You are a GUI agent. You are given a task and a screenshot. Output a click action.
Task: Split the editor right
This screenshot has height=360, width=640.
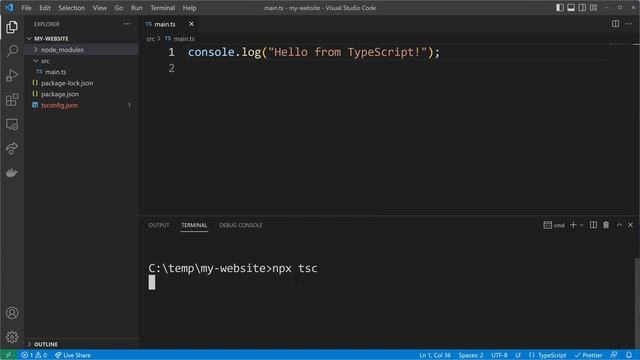click(x=615, y=24)
